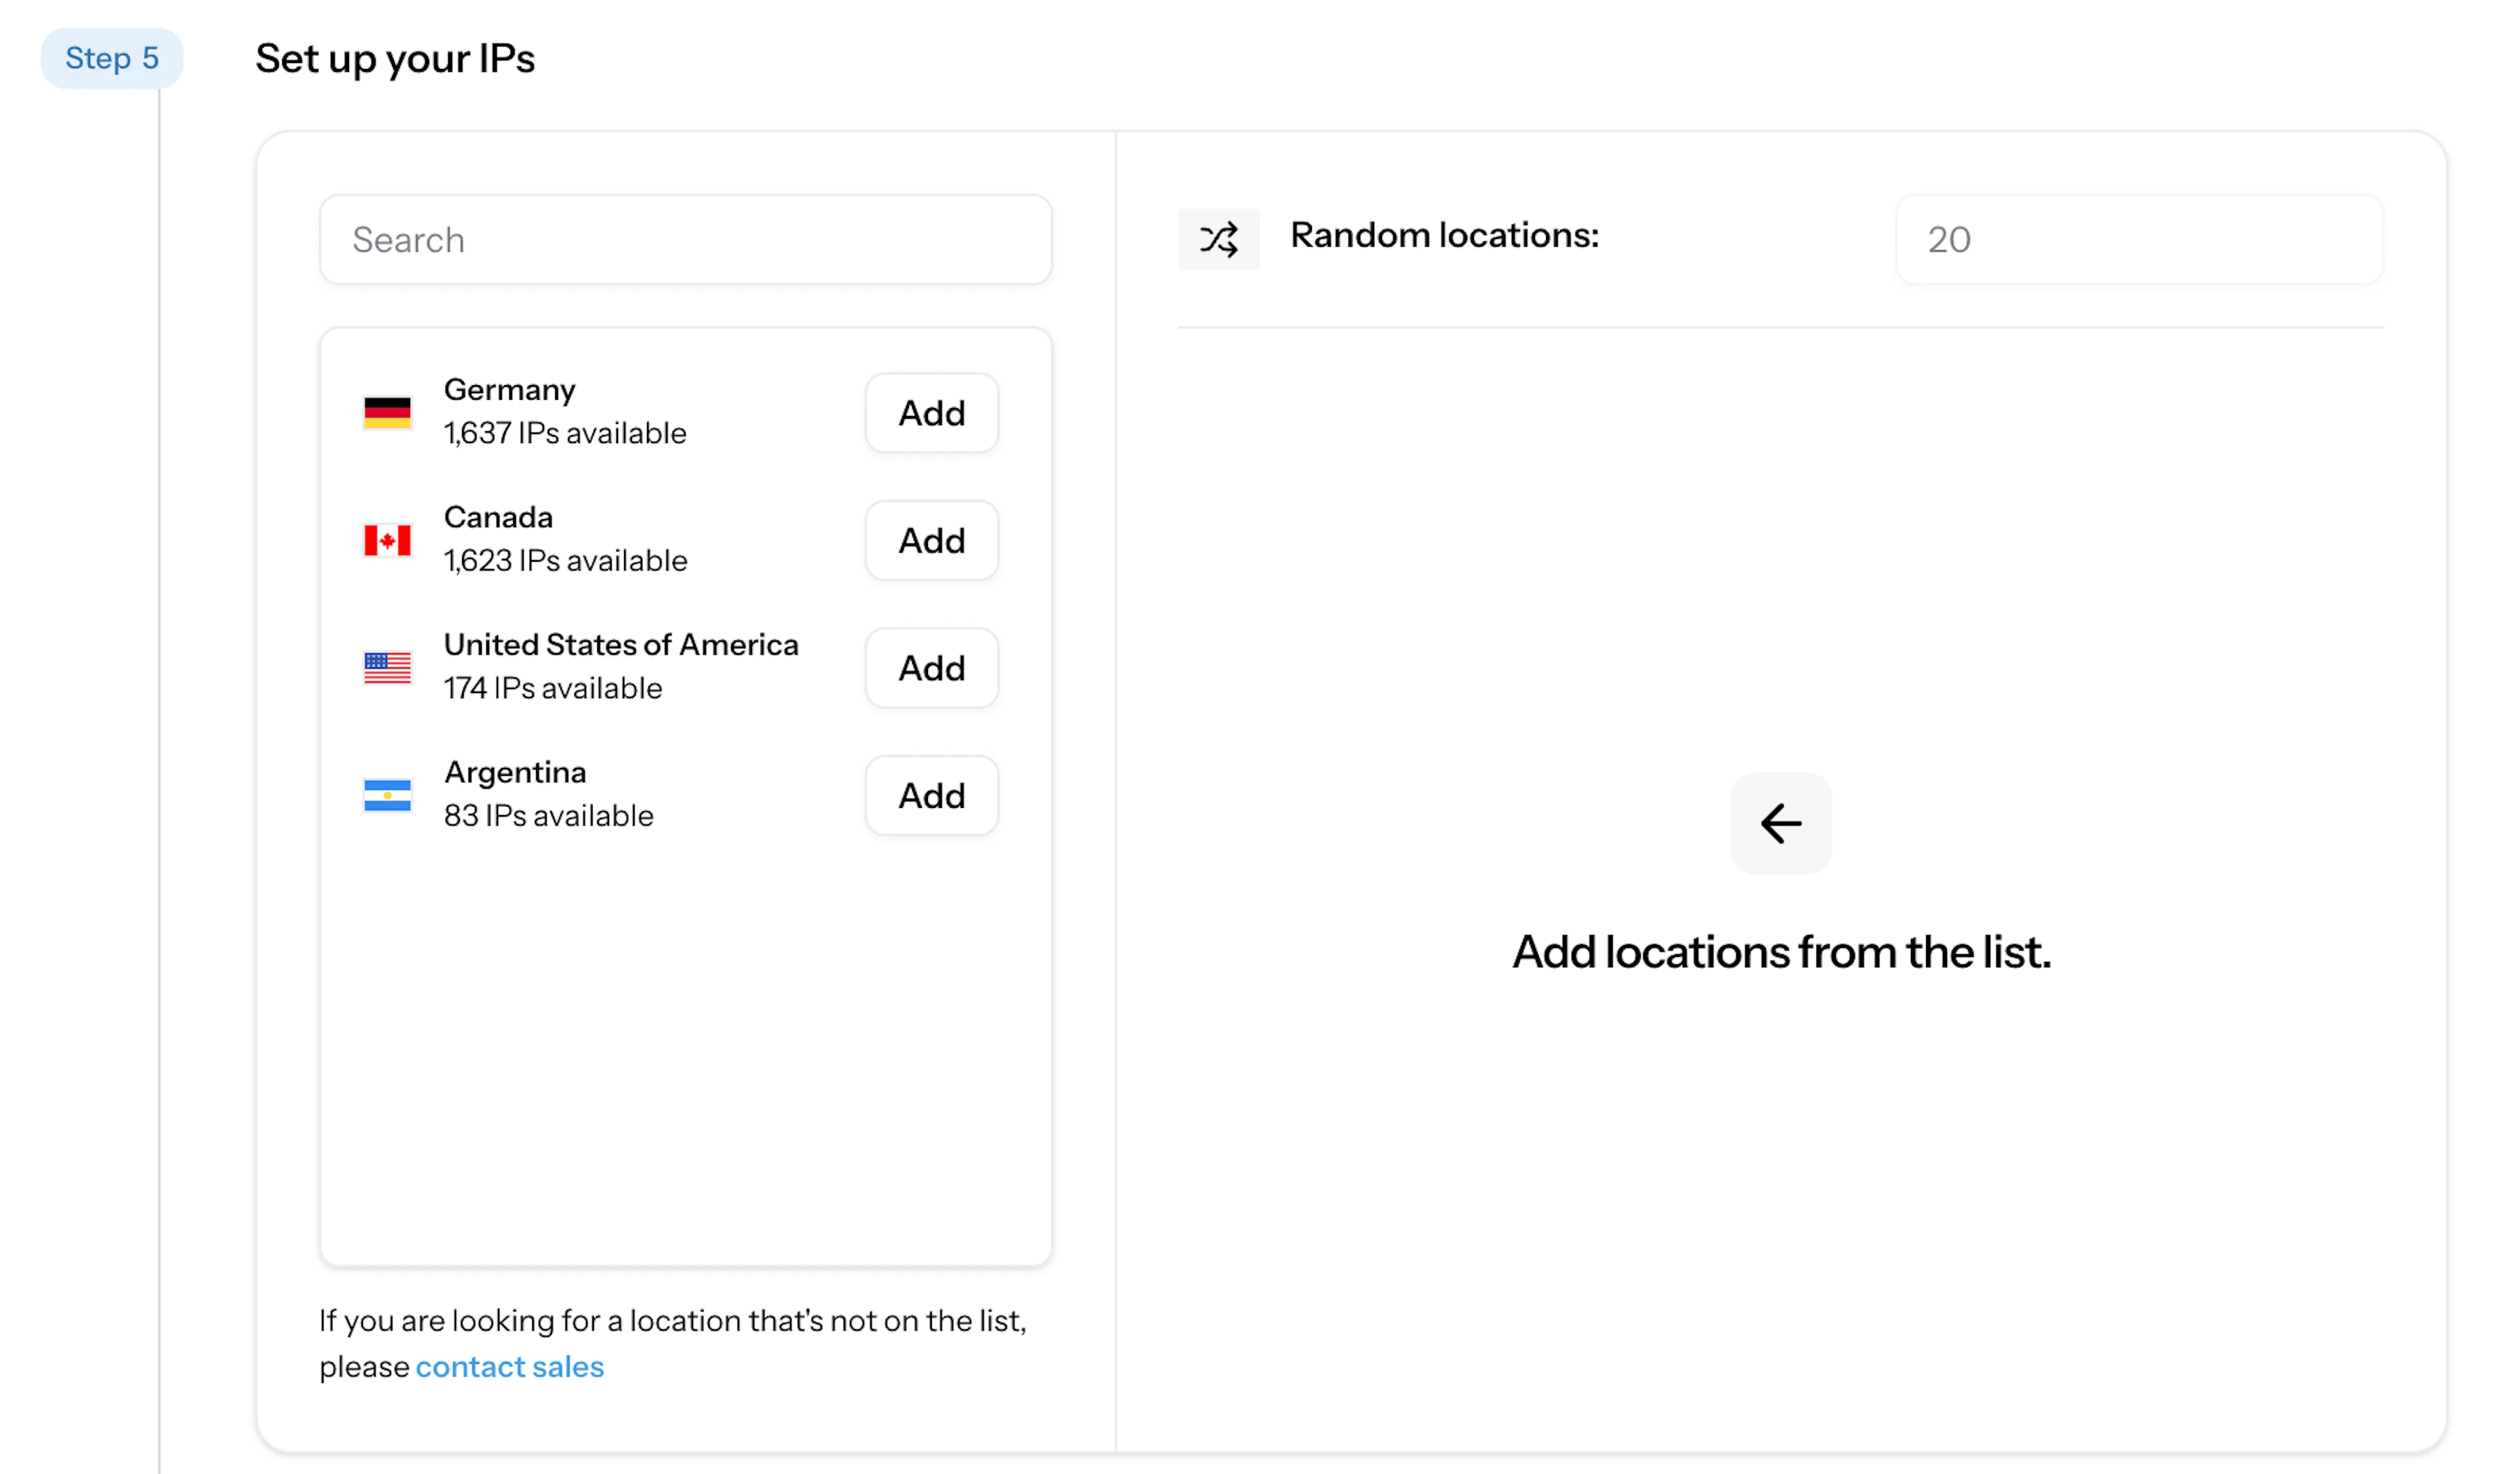
Task: Click the 'Set up your IPs' heading
Action: [395, 59]
